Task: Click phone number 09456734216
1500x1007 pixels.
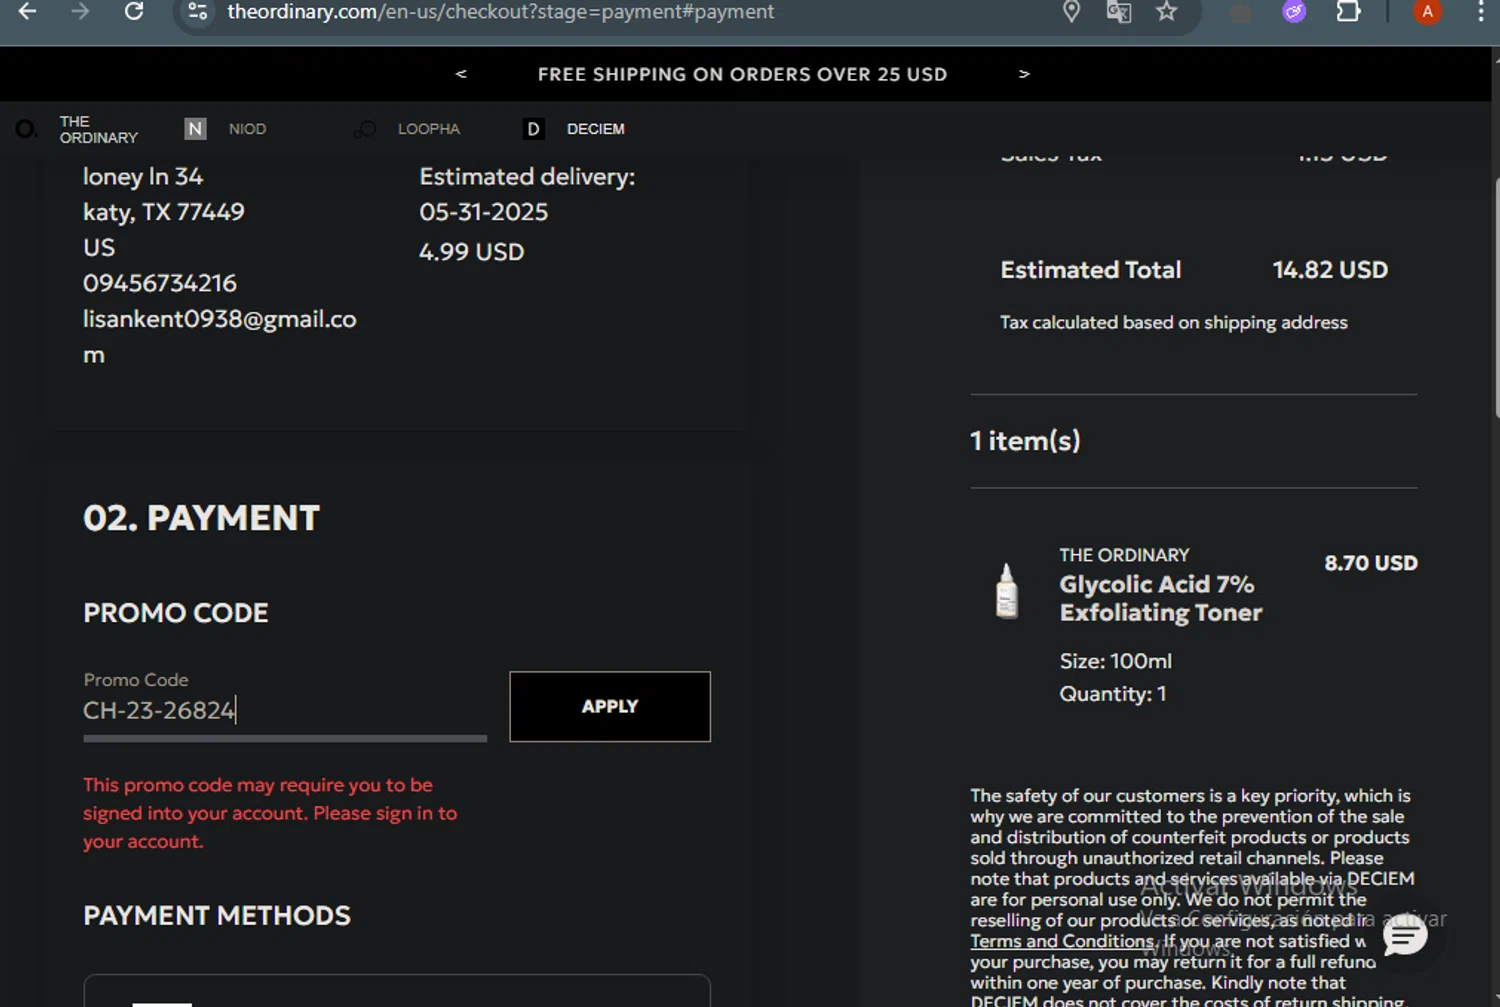Action: (160, 283)
